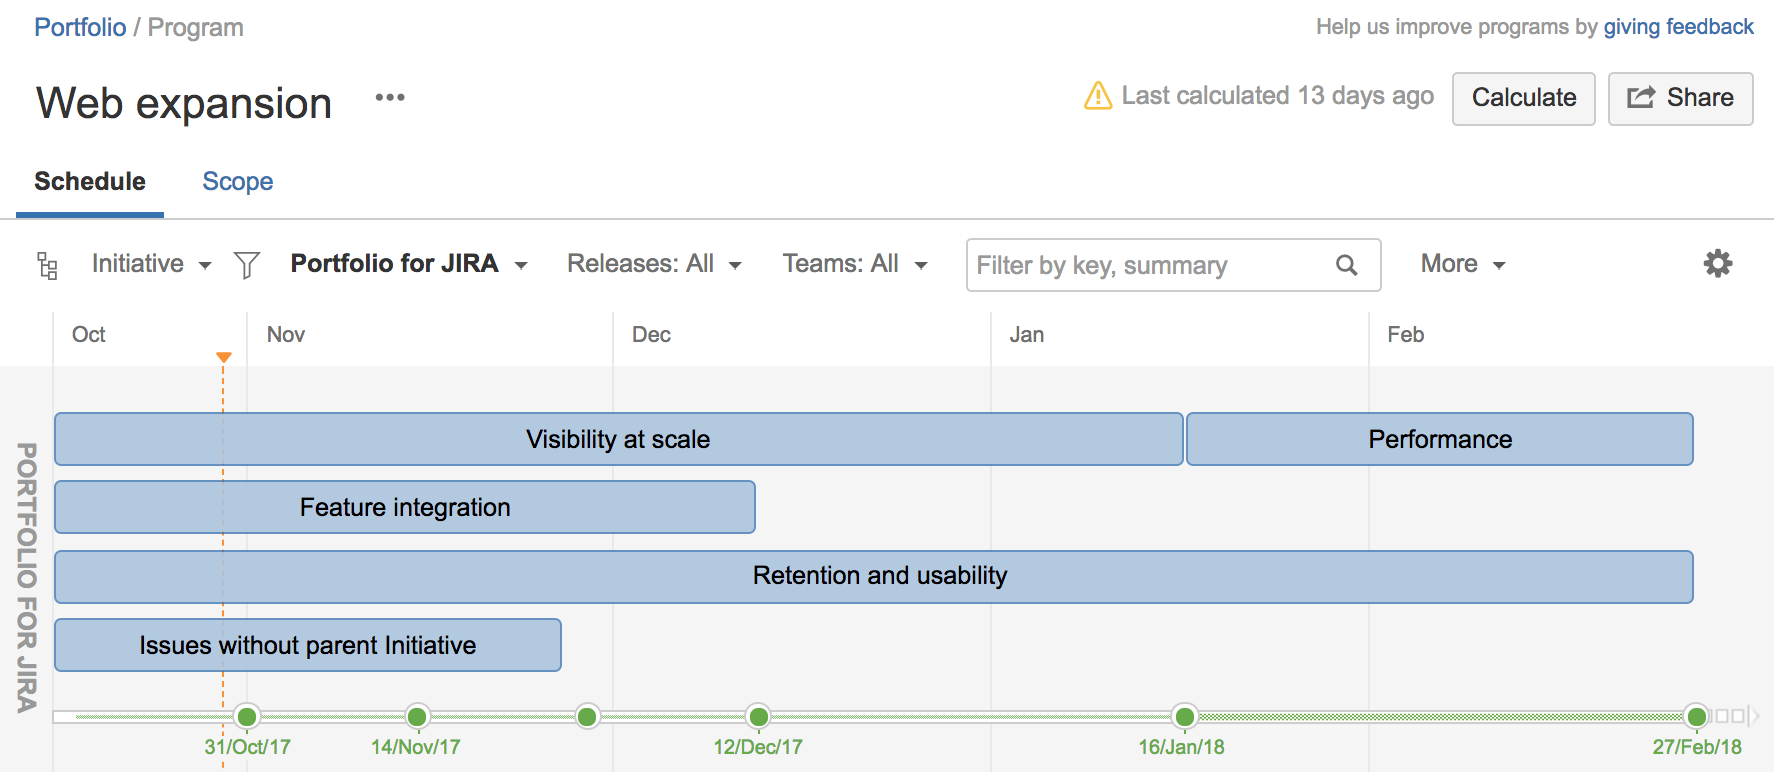Click the 14/Nov/17 release marker
1774x772 pixels.
coord(417,716)
